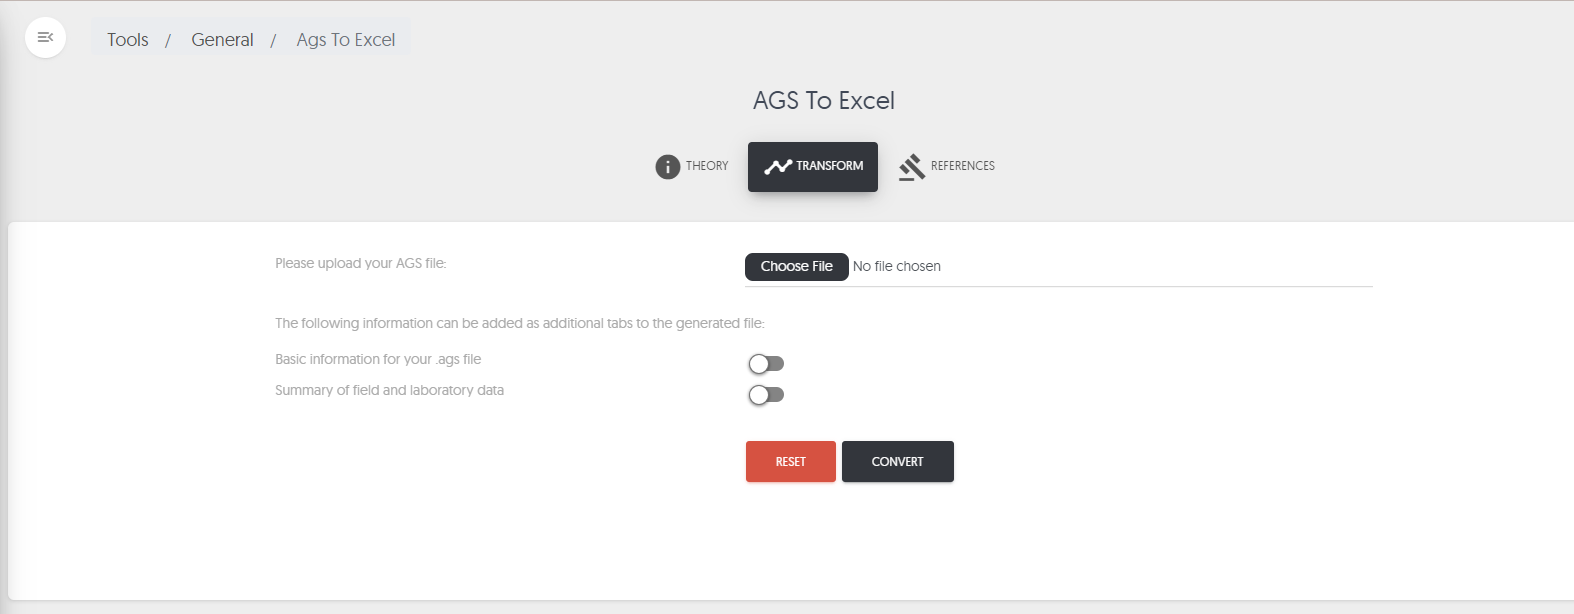Toggle Basic information for your .ags file
Screen dimensions: 1574x614
point(766,364)
